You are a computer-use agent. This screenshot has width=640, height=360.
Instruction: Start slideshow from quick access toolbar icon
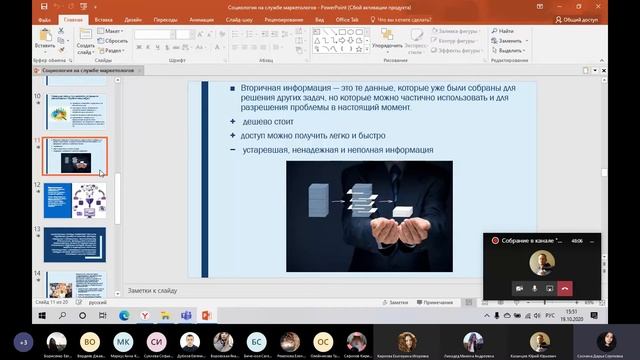coord(84,7)
